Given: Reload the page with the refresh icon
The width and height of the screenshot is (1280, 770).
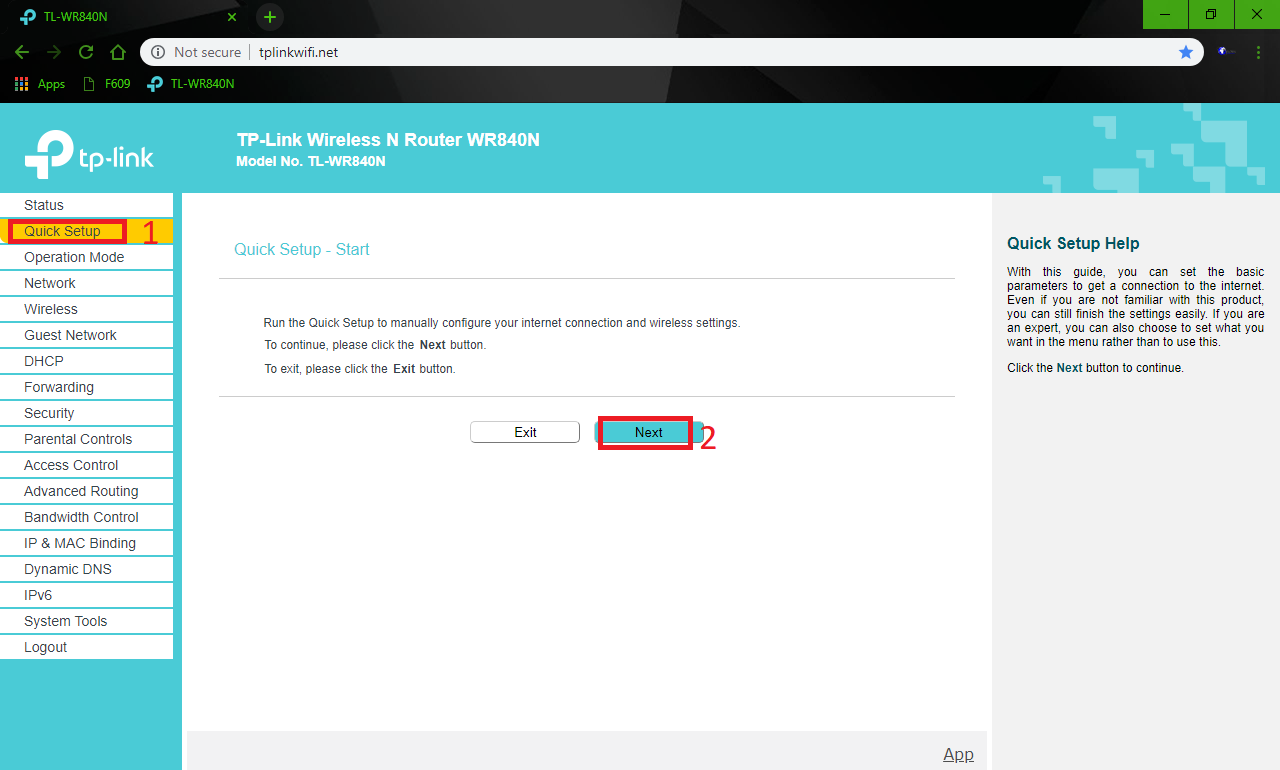Looking at the screenshot, I should coord(86,52).
